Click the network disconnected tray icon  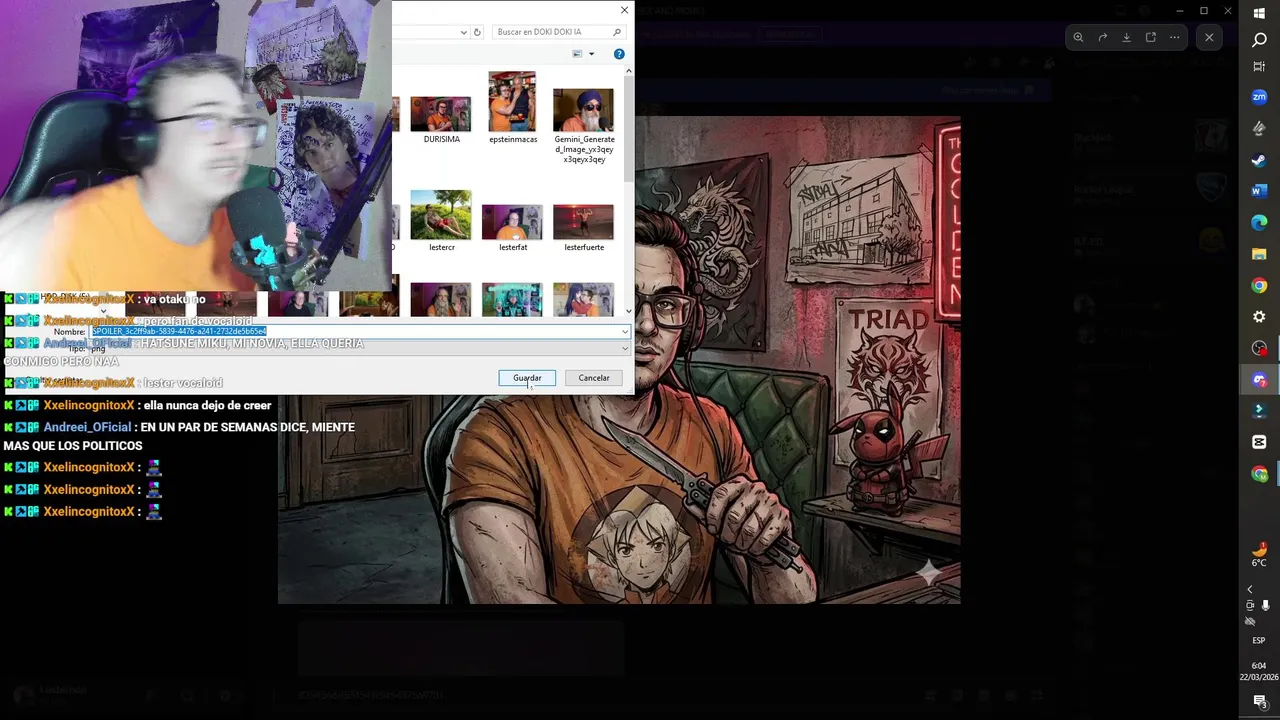tap(1250, 621)
